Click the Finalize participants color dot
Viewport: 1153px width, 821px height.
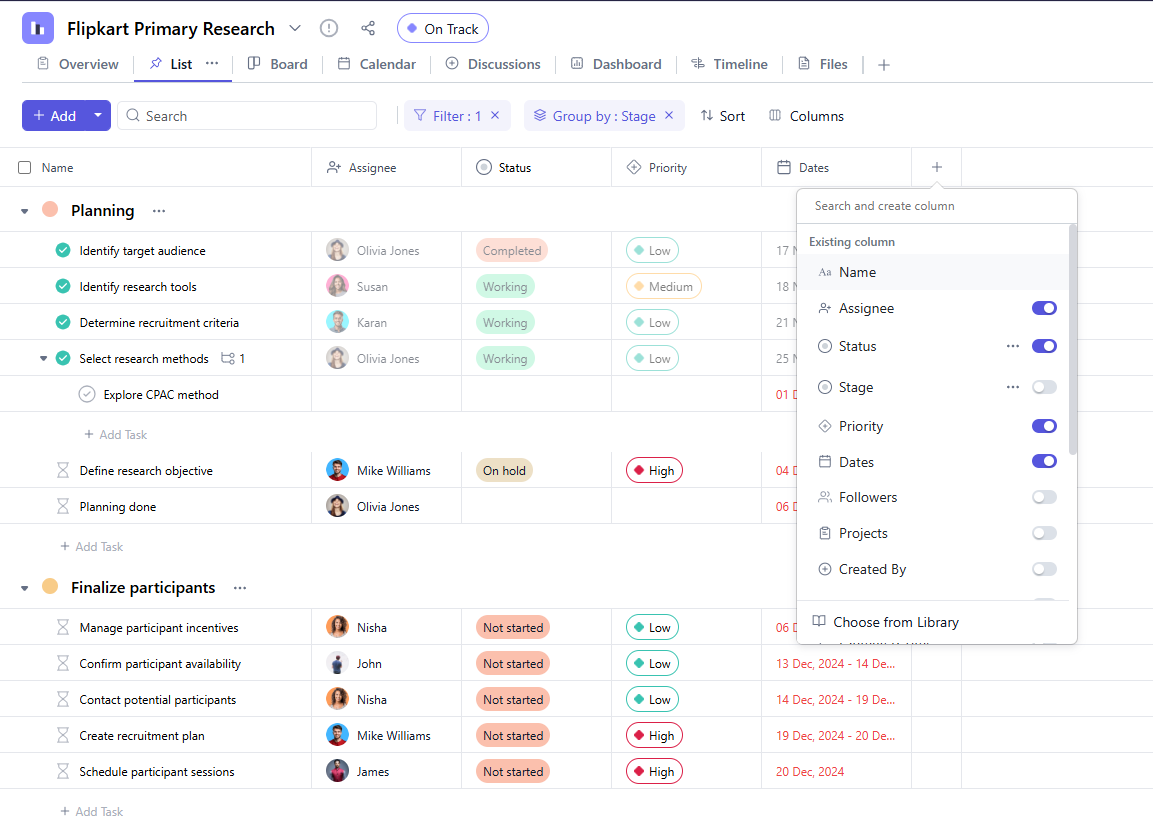tap(50, 586)
